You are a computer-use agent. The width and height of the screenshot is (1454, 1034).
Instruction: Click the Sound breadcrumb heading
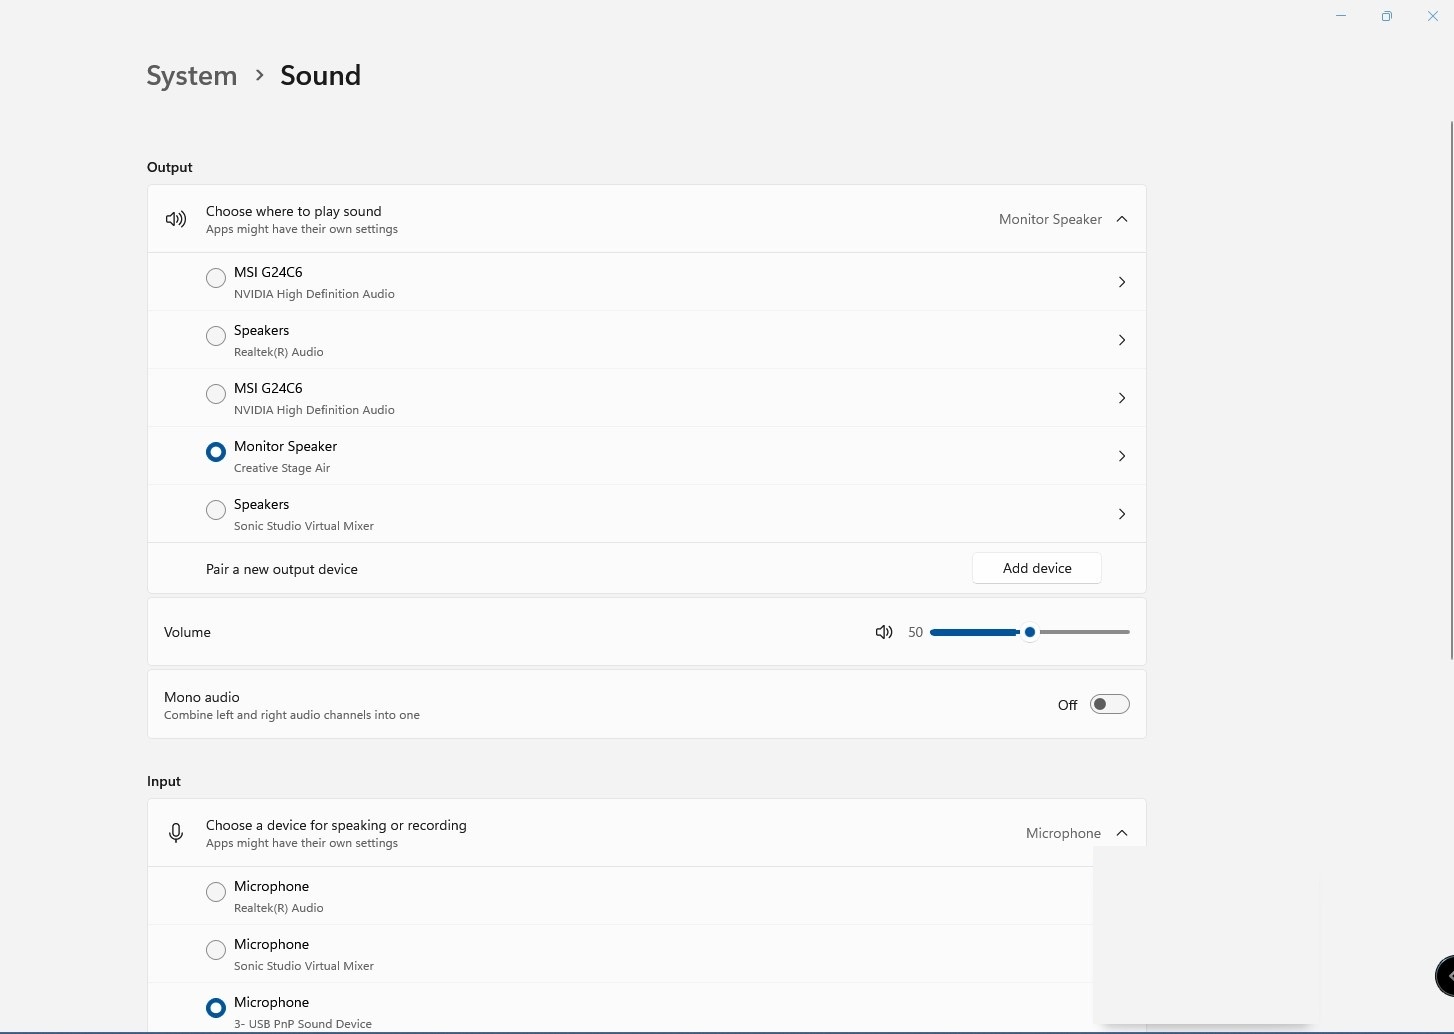320,76
